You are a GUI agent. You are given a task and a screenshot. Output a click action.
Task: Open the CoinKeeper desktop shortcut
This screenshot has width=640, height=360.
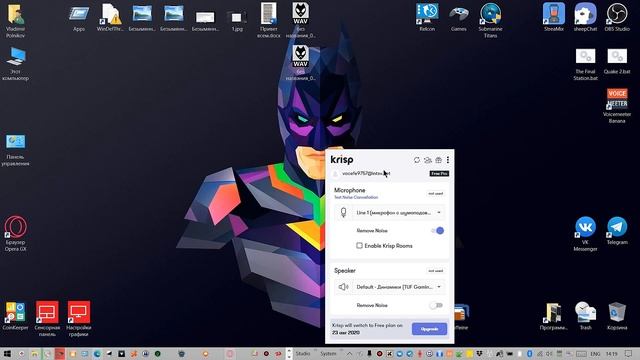(x=15, y=315)
